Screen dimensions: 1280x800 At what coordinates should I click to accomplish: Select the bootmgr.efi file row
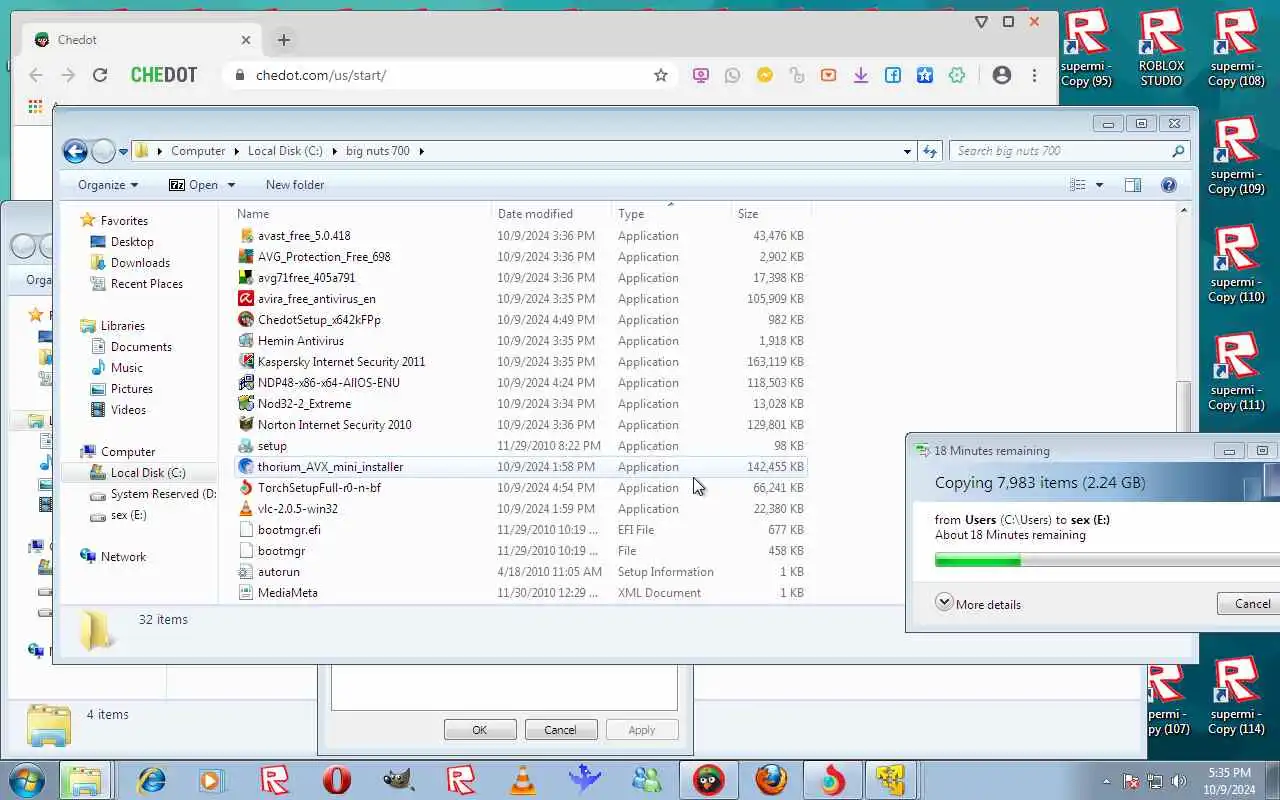click(x=520, y=530)
